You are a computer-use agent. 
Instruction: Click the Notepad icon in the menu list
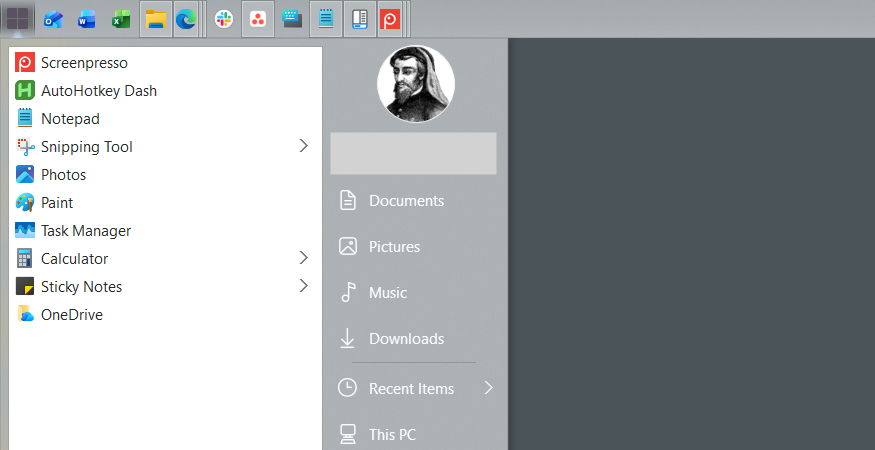(25, 118)
